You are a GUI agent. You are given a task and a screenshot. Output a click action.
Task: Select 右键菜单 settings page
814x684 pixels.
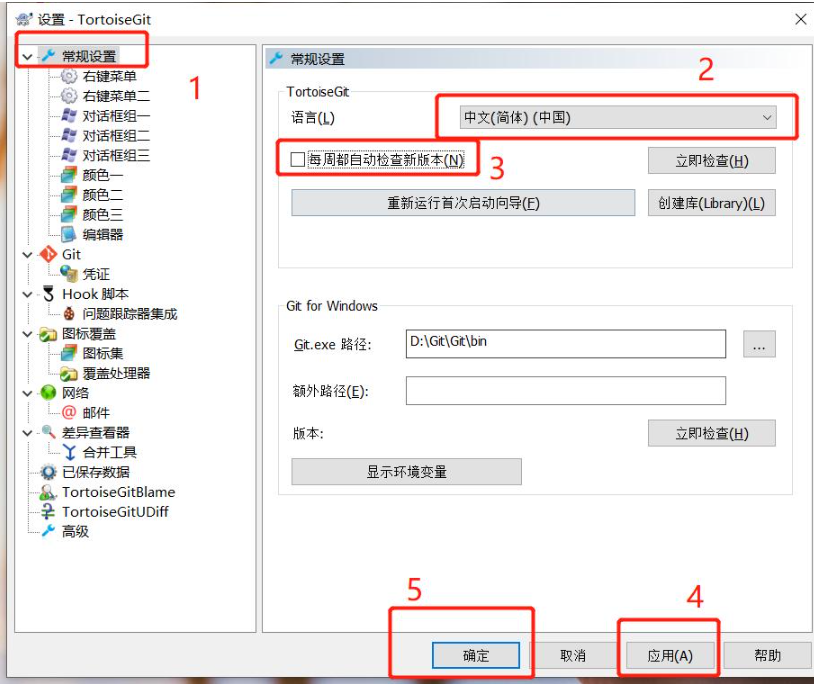[110, 76]
